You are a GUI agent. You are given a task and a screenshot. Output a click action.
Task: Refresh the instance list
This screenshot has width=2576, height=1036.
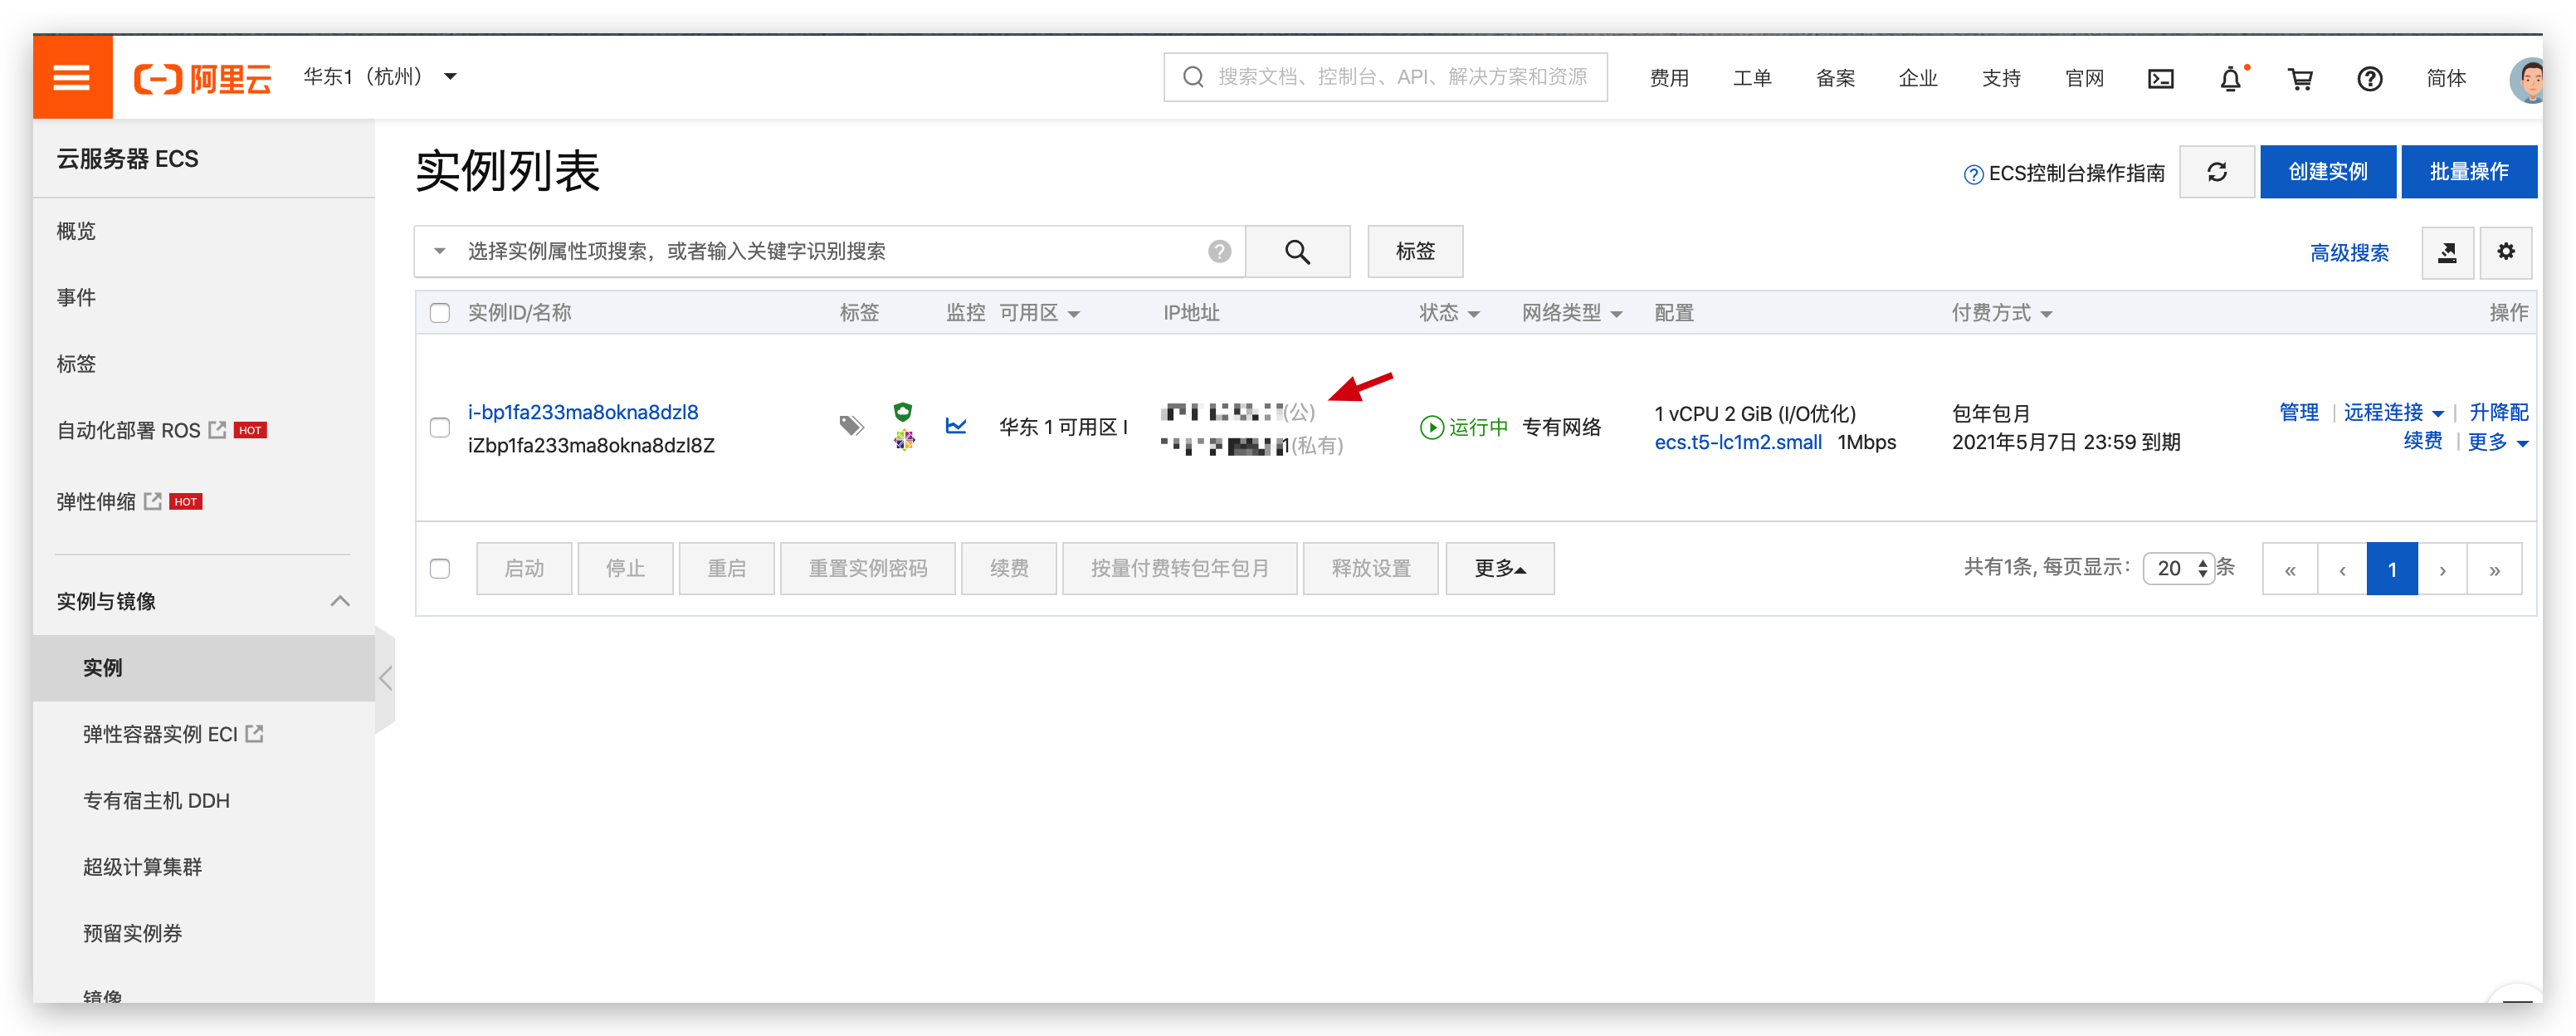coord(2217,172)
